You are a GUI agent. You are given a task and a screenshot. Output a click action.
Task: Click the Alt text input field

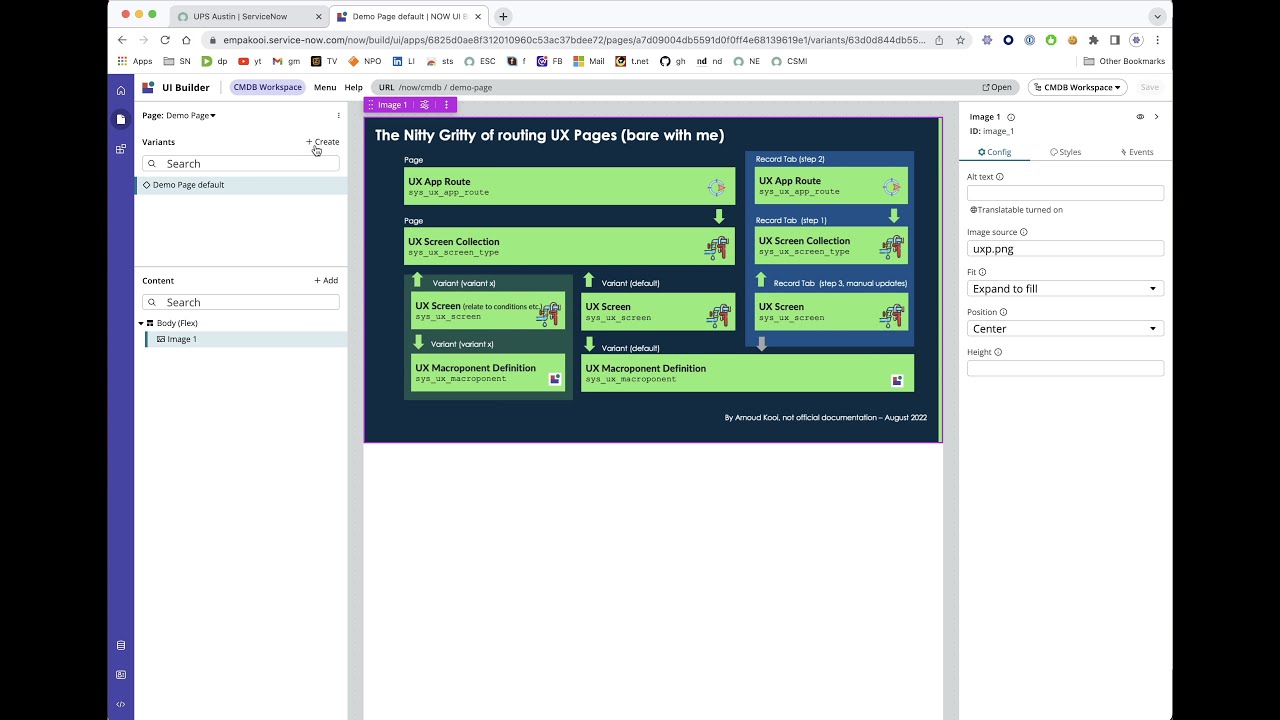(1065, 193)
